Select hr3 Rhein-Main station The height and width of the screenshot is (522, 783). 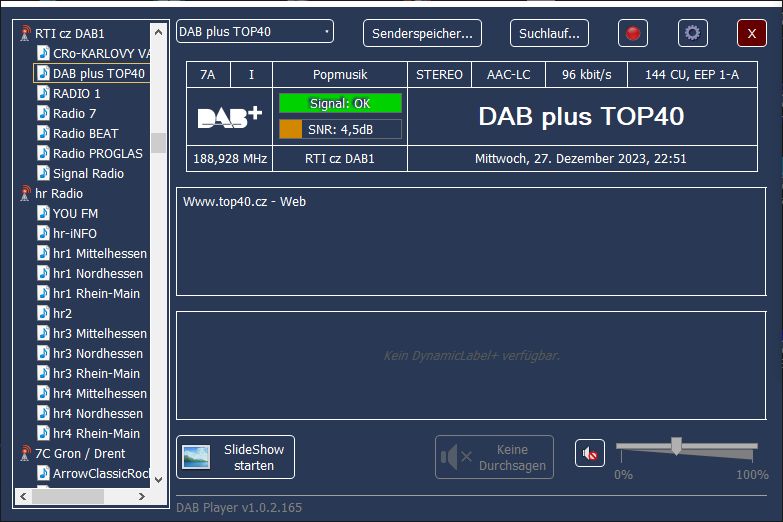tap(96, 373)
